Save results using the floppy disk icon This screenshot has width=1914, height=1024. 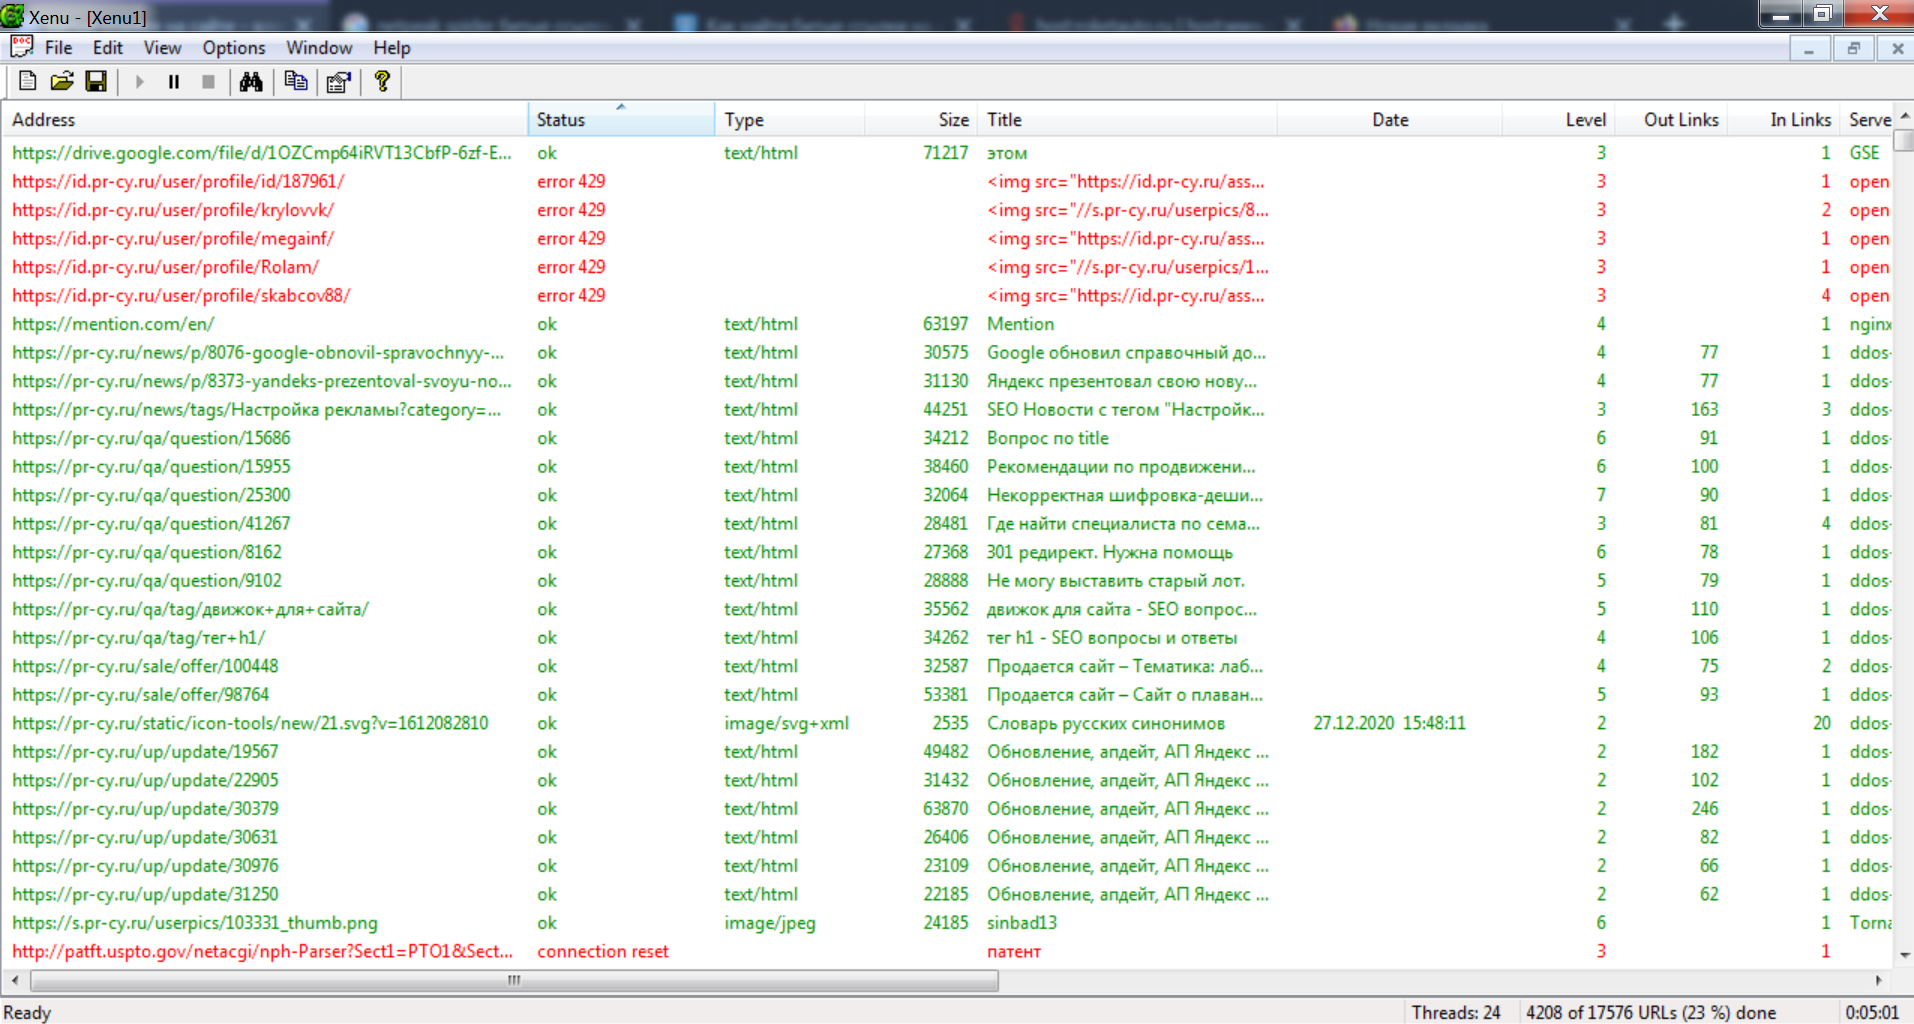tap(96, 82)
